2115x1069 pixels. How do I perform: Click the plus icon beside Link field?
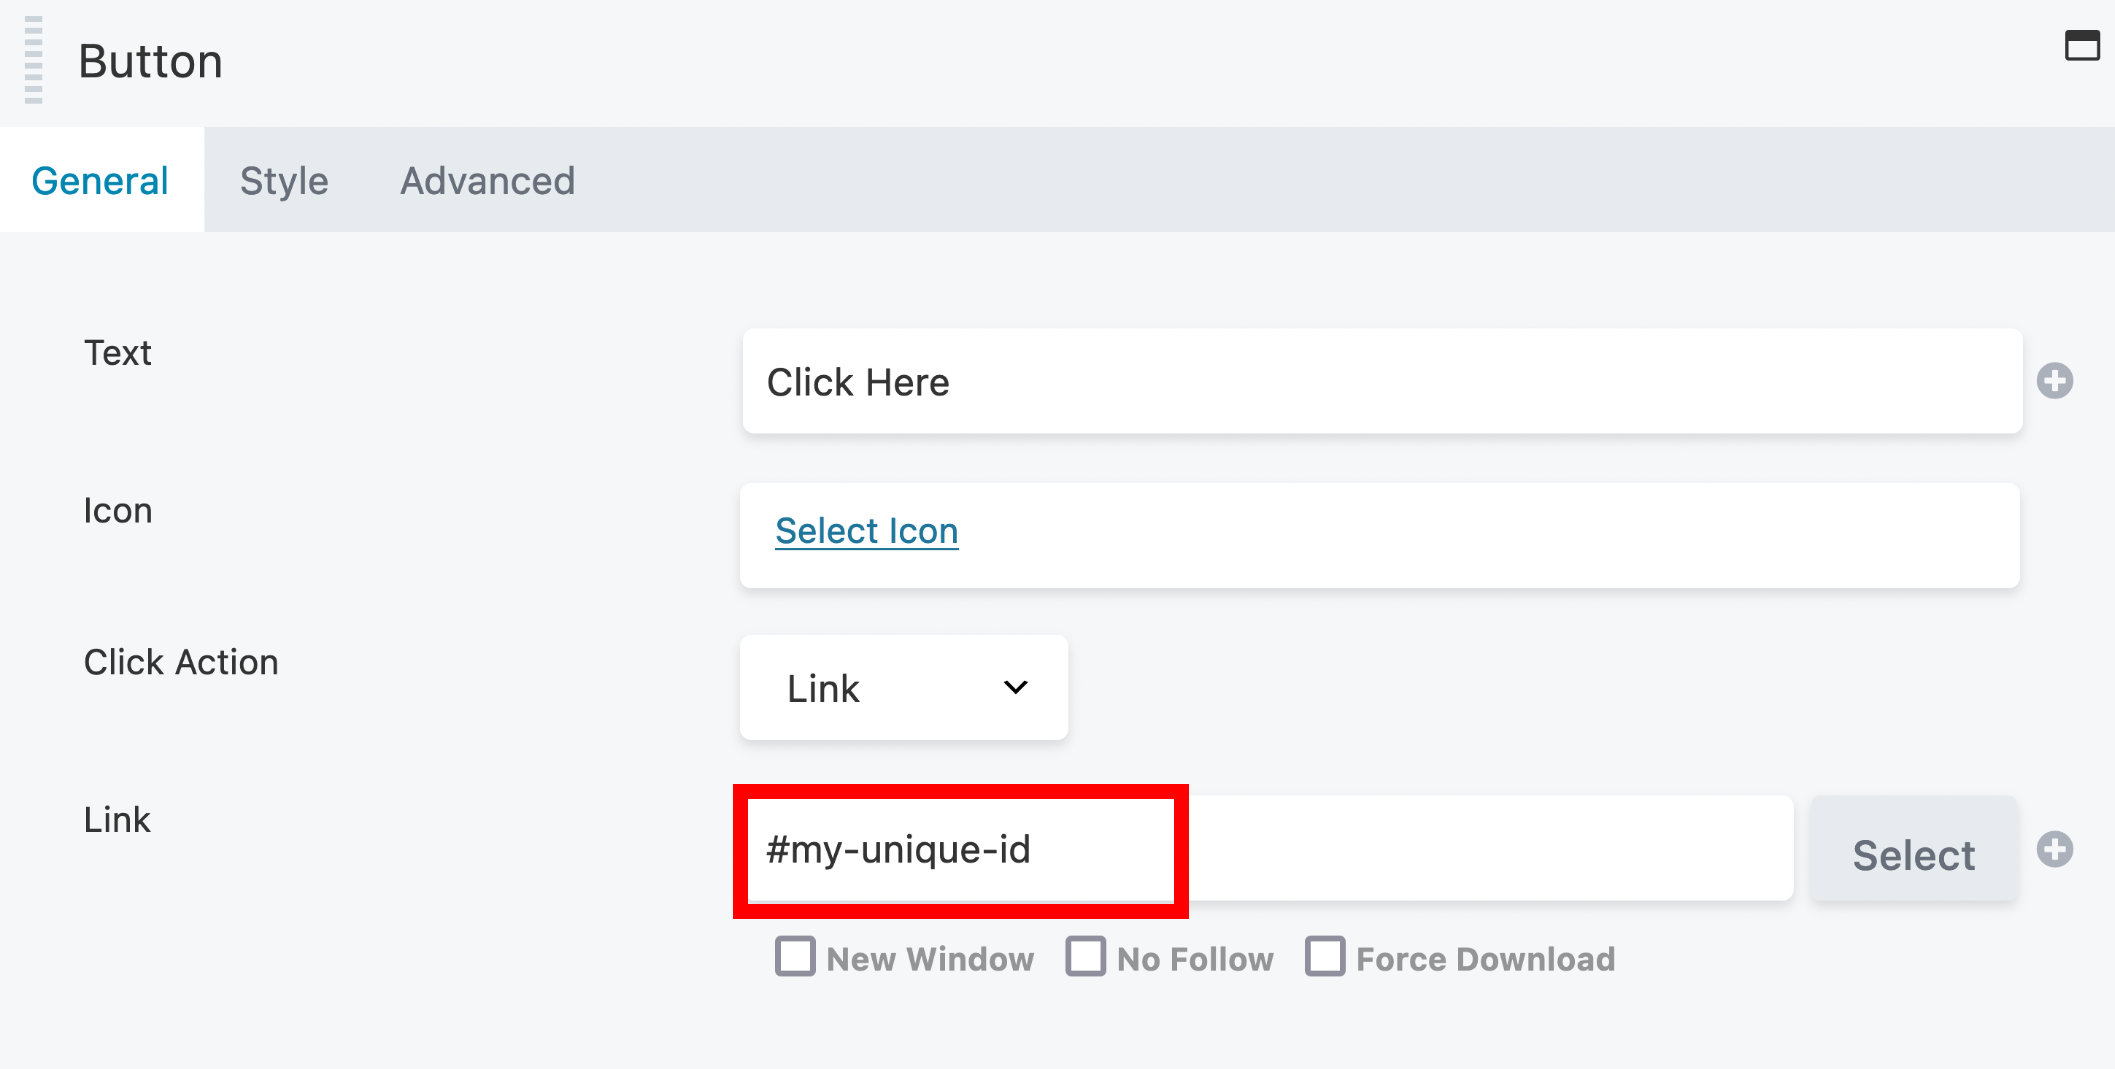[x=2055, y=850]
